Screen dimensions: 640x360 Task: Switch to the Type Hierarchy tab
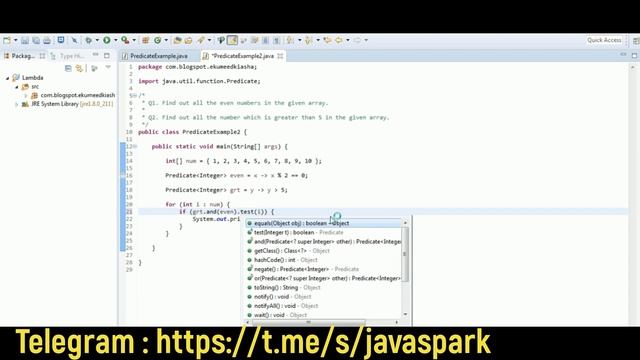coord(69,56)
